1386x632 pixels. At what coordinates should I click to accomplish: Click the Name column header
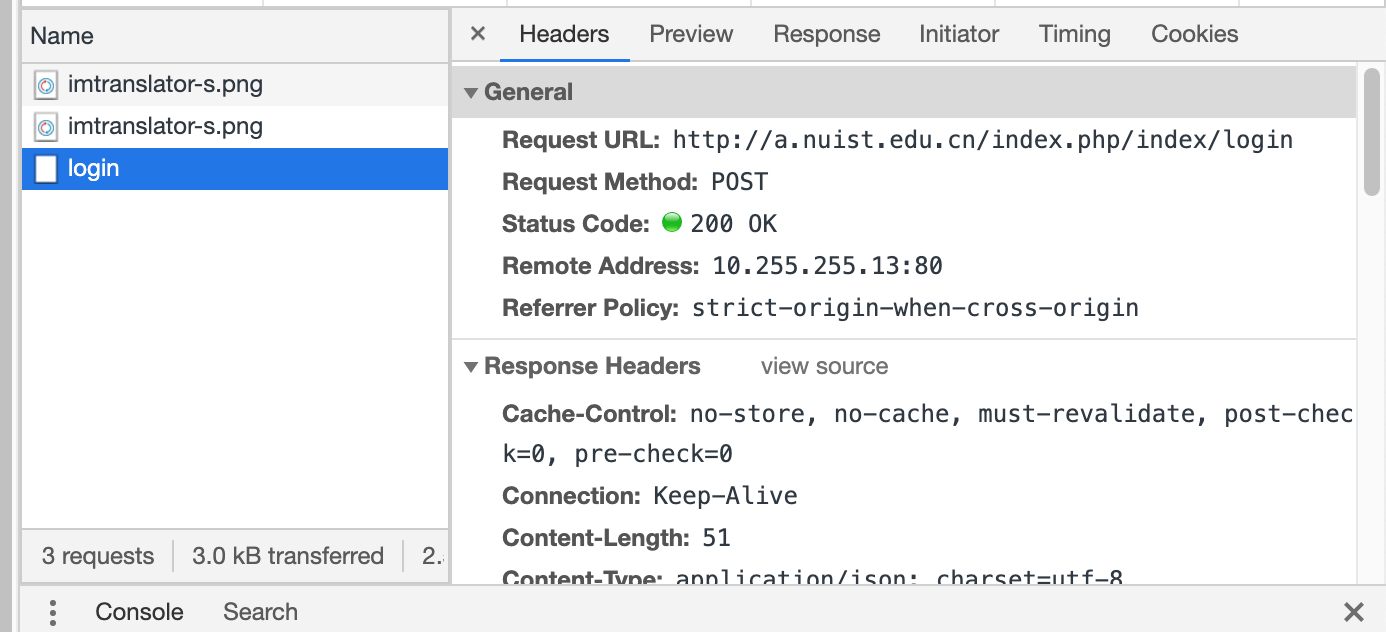pyautogui.click(x=235, y=36)
